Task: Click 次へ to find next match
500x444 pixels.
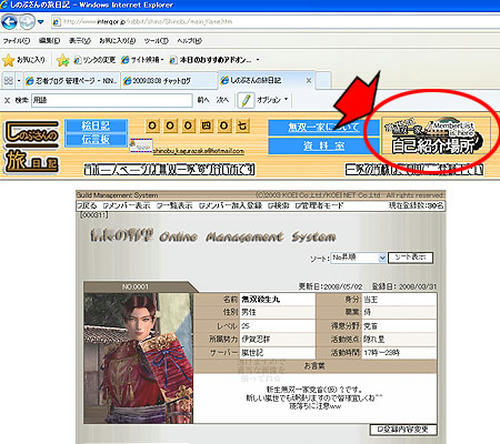Action: [x=222, y=100]
